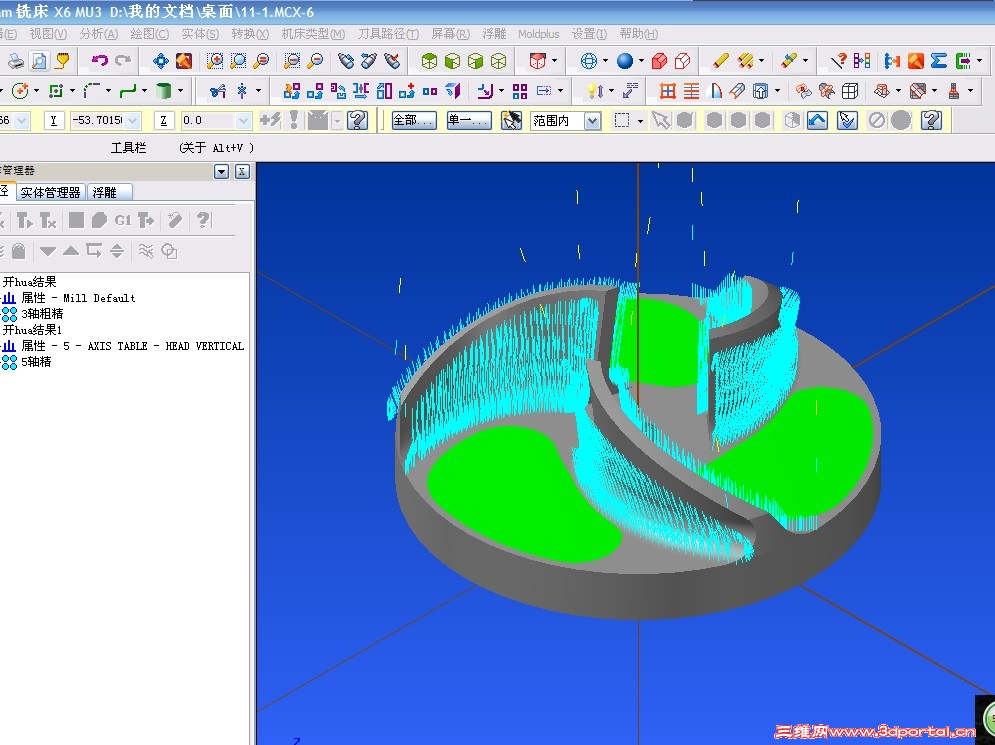This screenshot has height=745, width=995.
Task: Click the orange Repaint screen icon
Action: 184,61
